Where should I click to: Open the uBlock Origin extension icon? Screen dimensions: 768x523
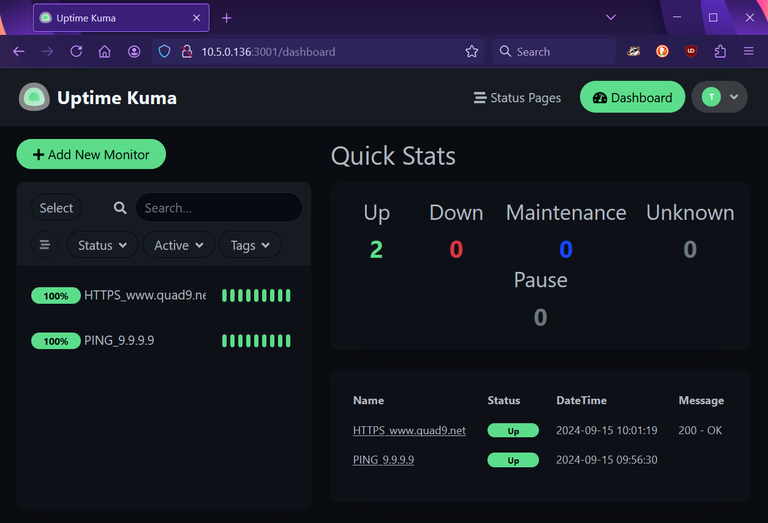tap(691, 51)
